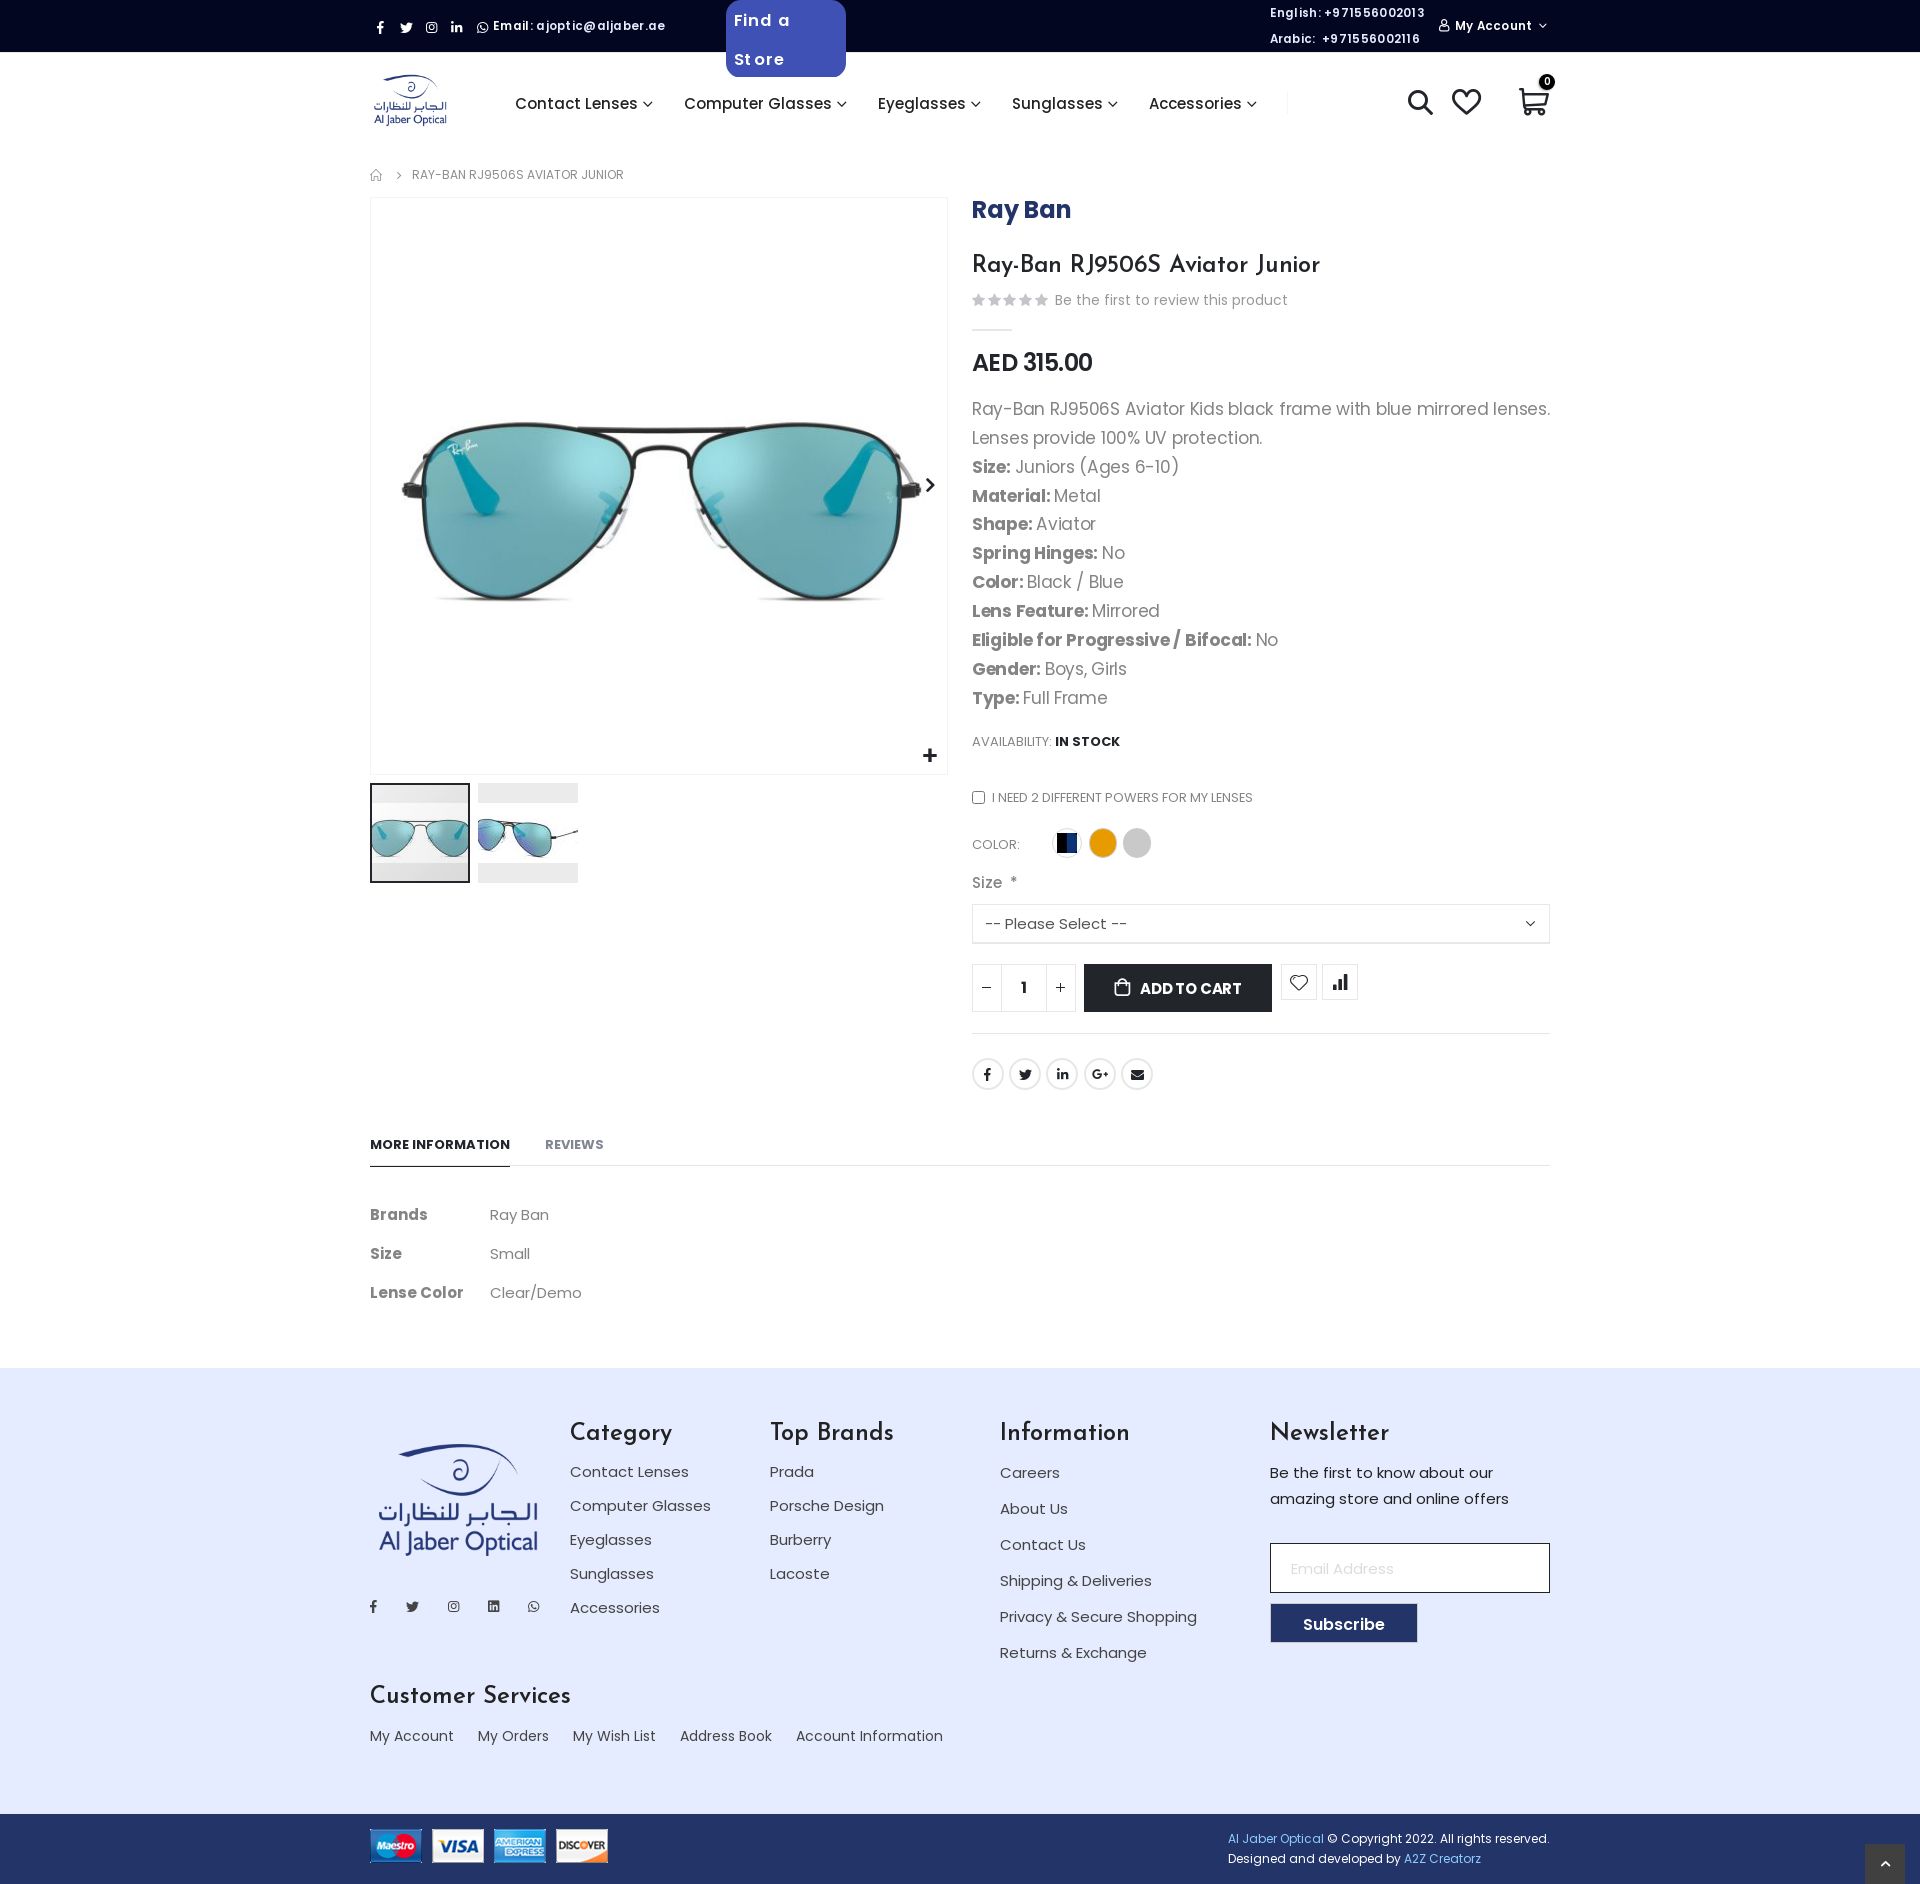Go to home via breadcrumb house icon
Viewport: 1920px width, 1884px height.
coord(376,175)
